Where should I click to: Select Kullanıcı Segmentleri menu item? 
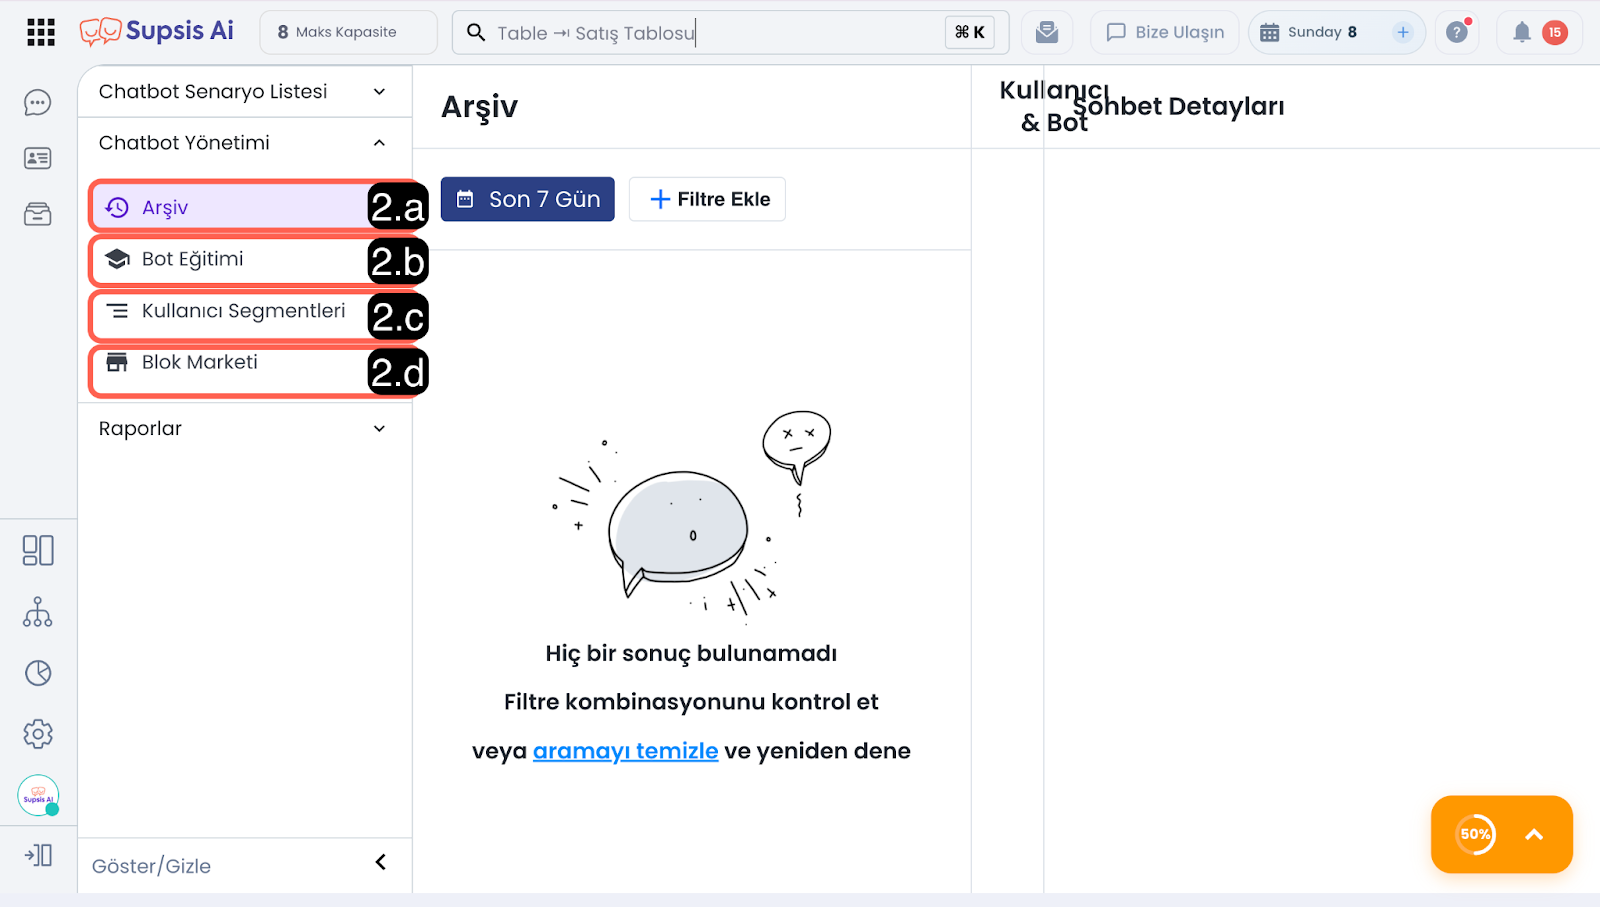(243, 312)
